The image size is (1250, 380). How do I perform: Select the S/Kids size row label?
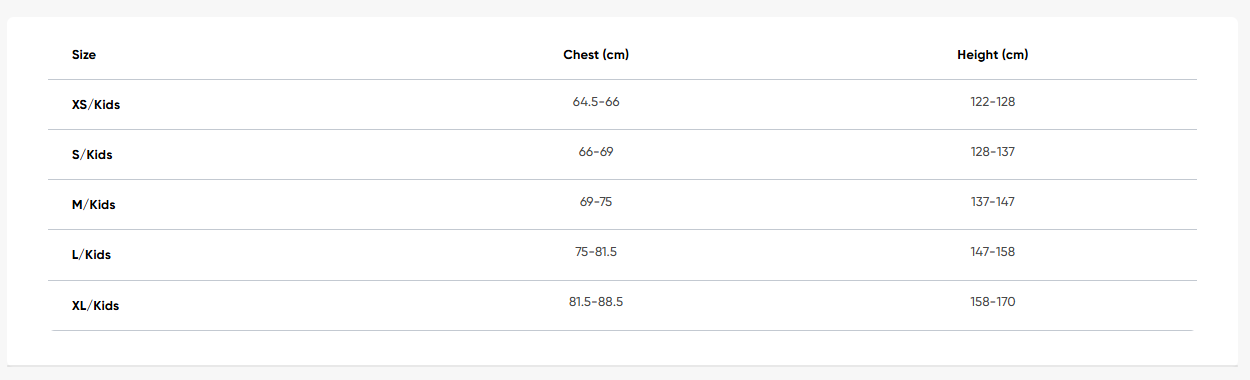[x=92, y=155]
